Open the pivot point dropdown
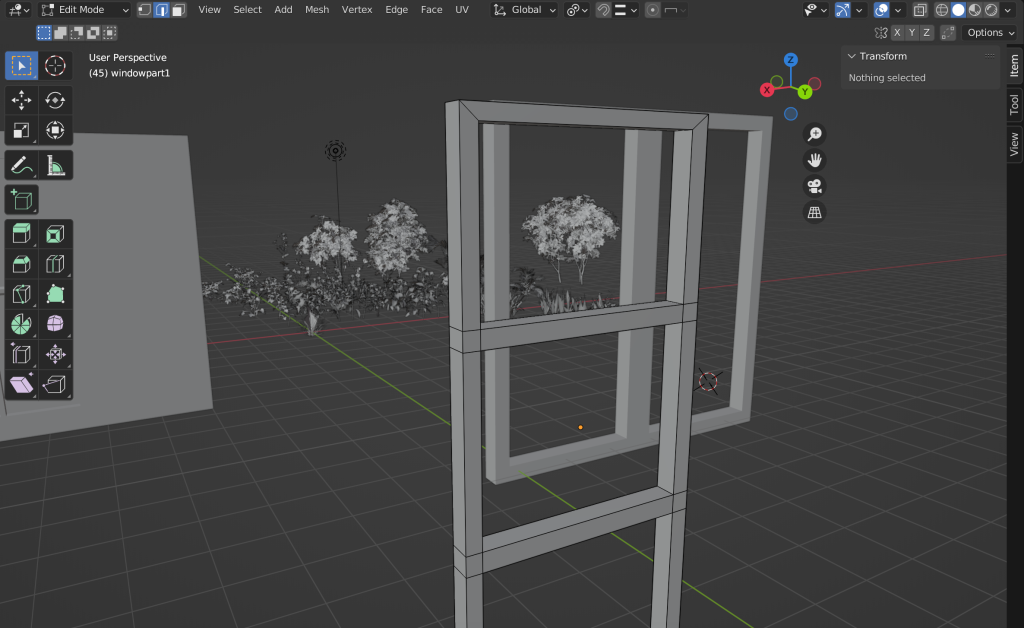Viewport: 1024px width, 628px height. coord(577,10)
